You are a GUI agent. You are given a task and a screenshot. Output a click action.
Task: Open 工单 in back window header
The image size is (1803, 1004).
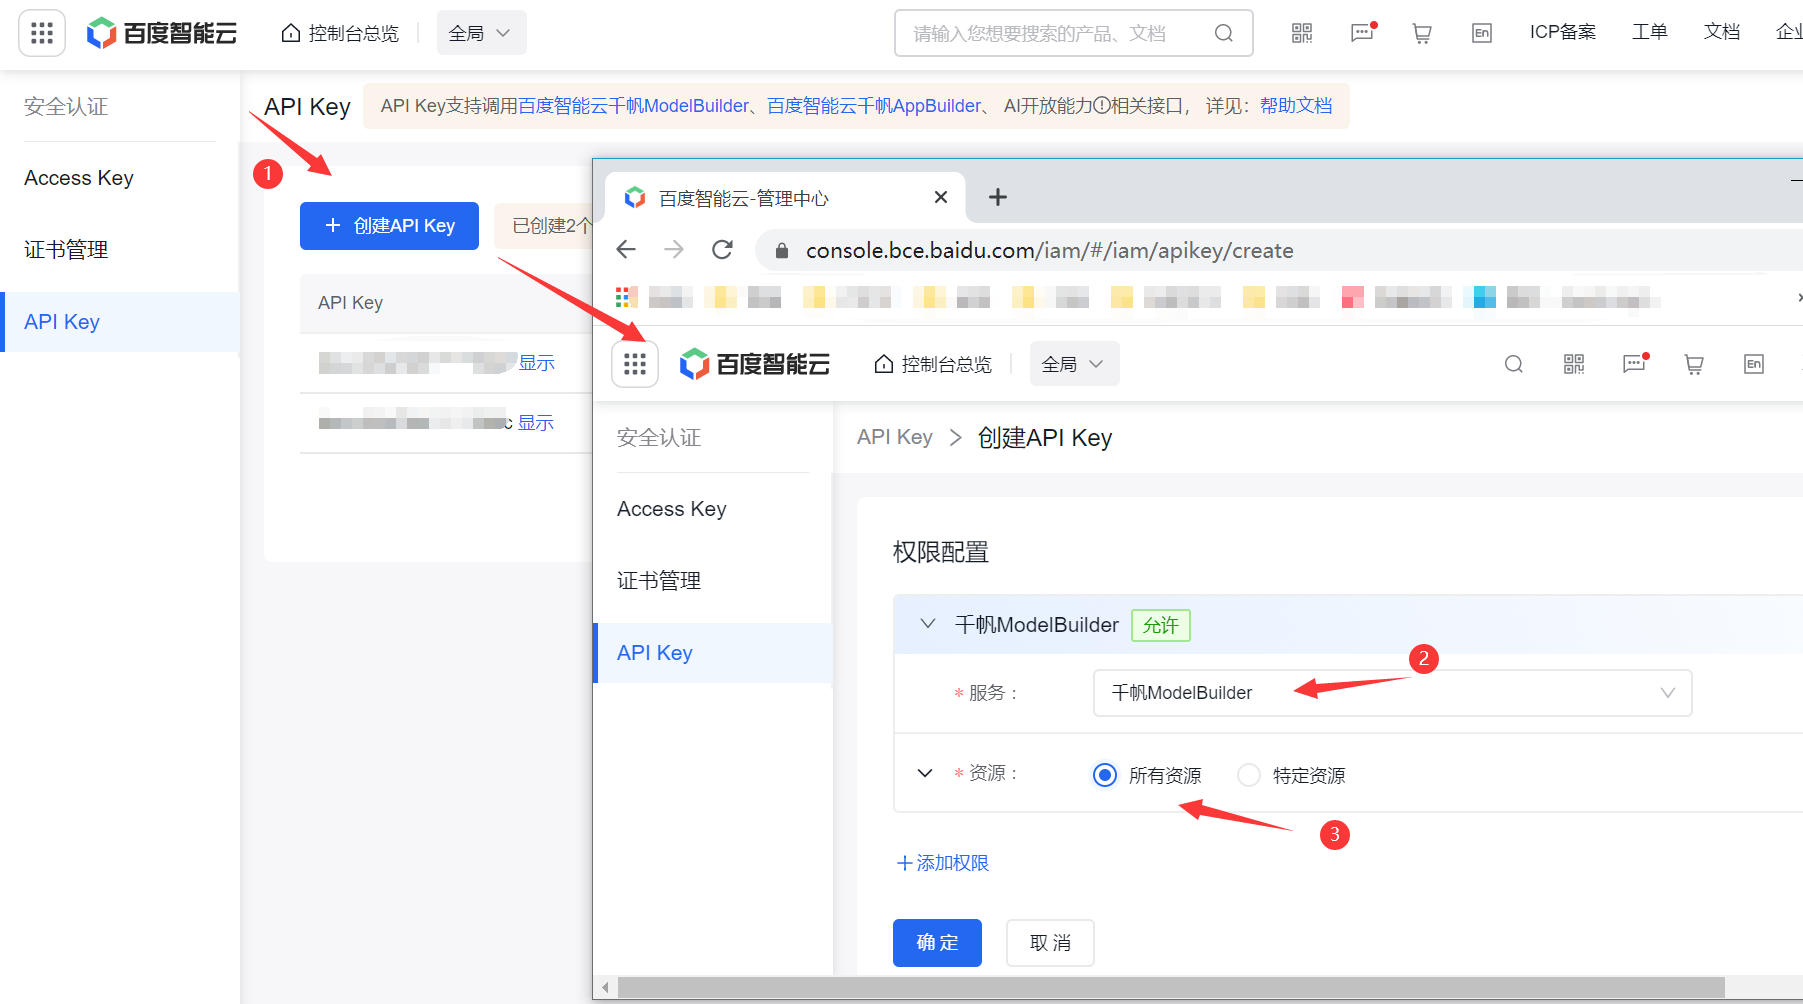pyautogui.click(x=1650, y=32)
